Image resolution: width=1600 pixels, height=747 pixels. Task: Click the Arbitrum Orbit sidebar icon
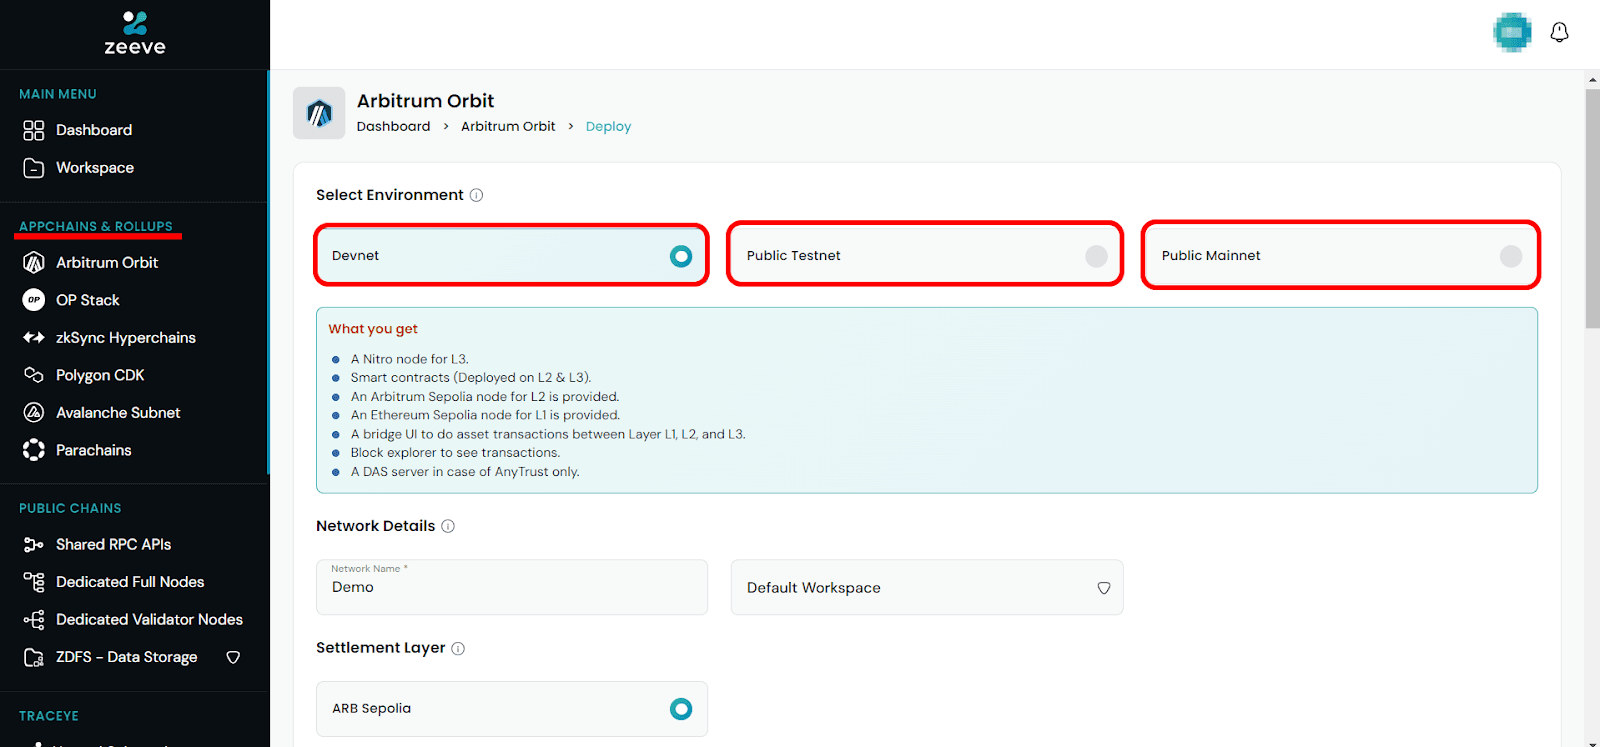tap(34, 263)
